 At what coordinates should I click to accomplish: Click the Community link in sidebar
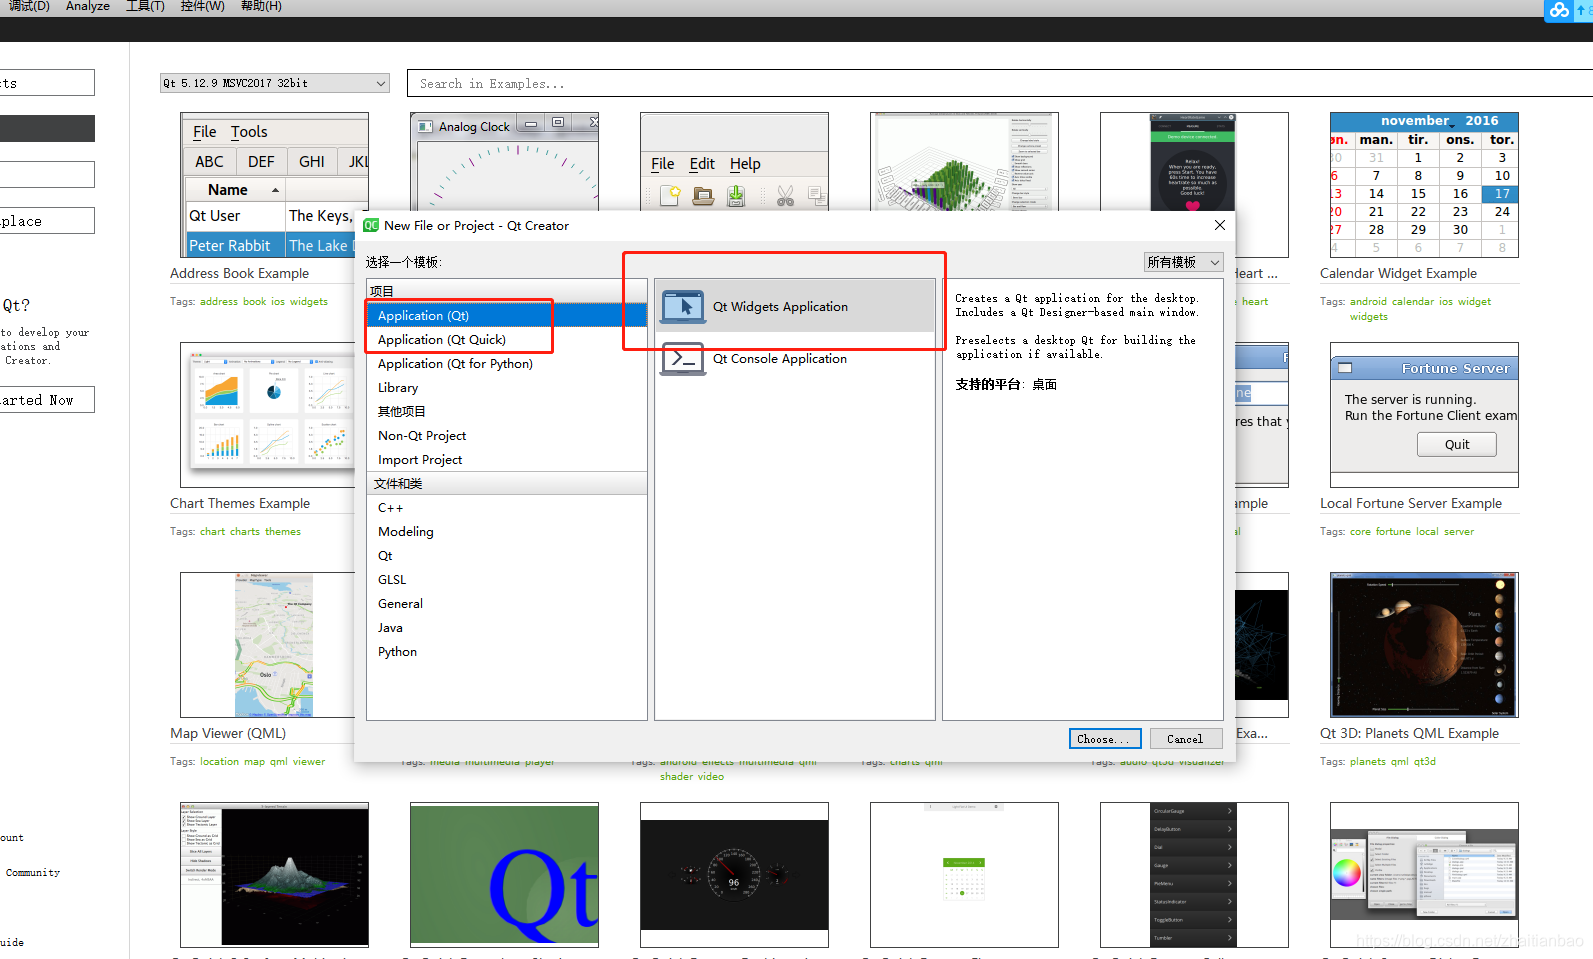(x=32, y=873)
